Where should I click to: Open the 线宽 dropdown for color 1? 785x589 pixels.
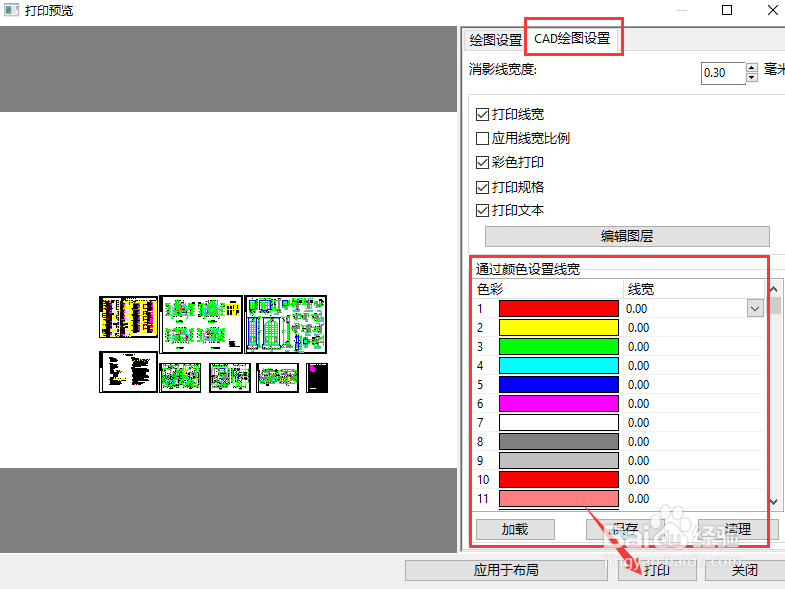[755, 309]
